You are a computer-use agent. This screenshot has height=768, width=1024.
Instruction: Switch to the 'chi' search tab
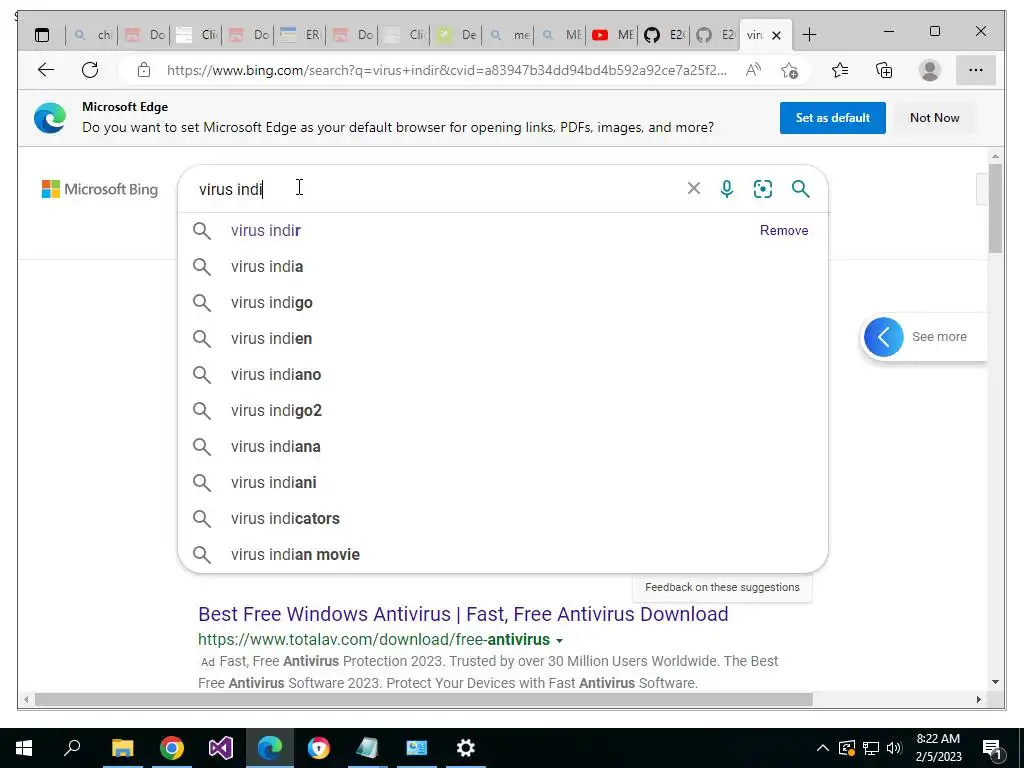point(92,35)
